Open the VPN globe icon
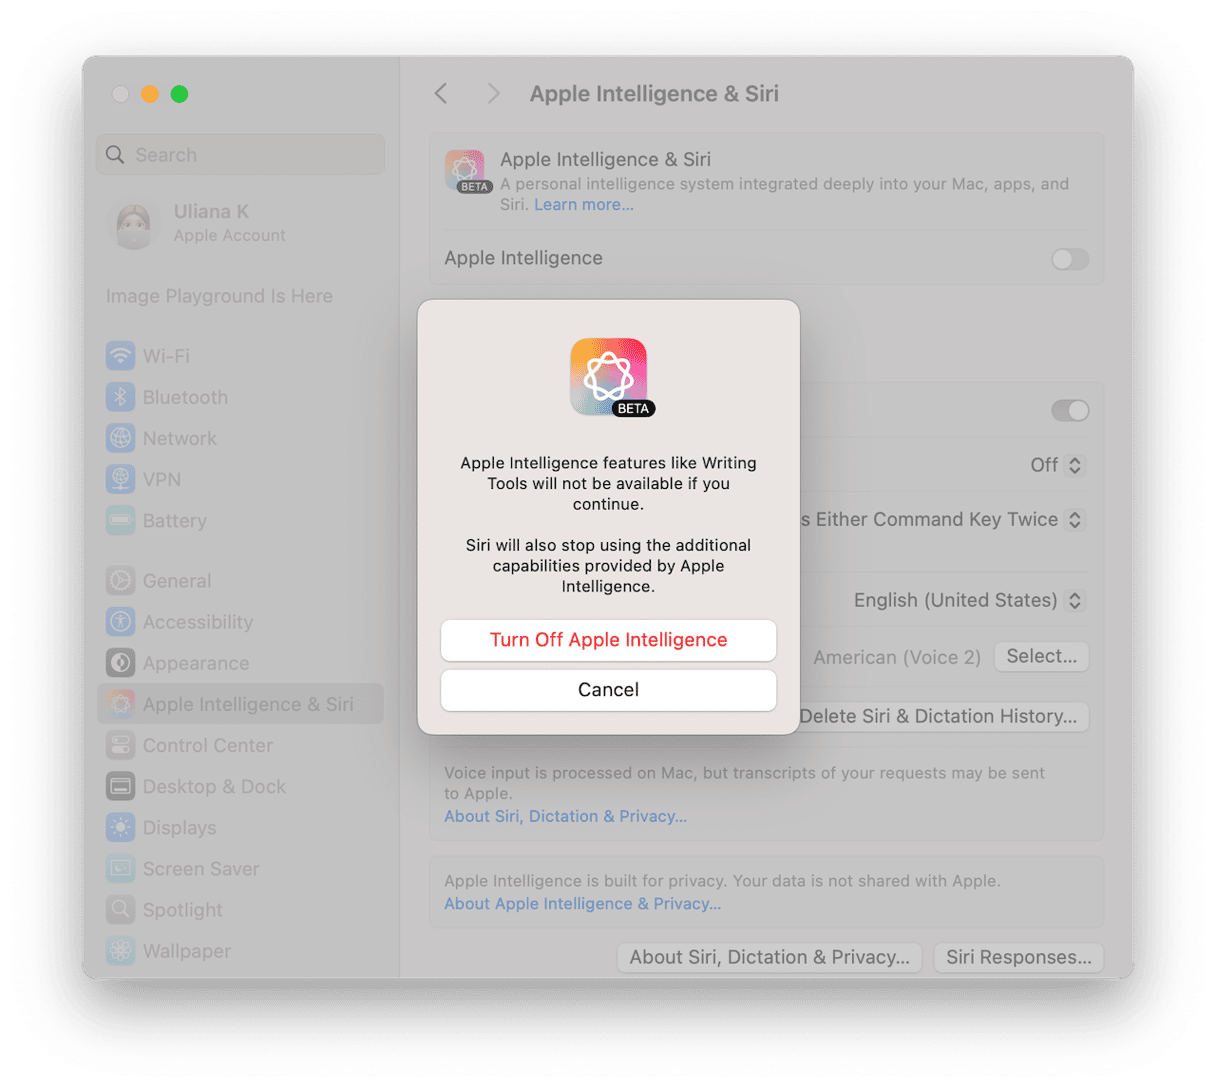1216x1087 pixels. coord(121,479)
